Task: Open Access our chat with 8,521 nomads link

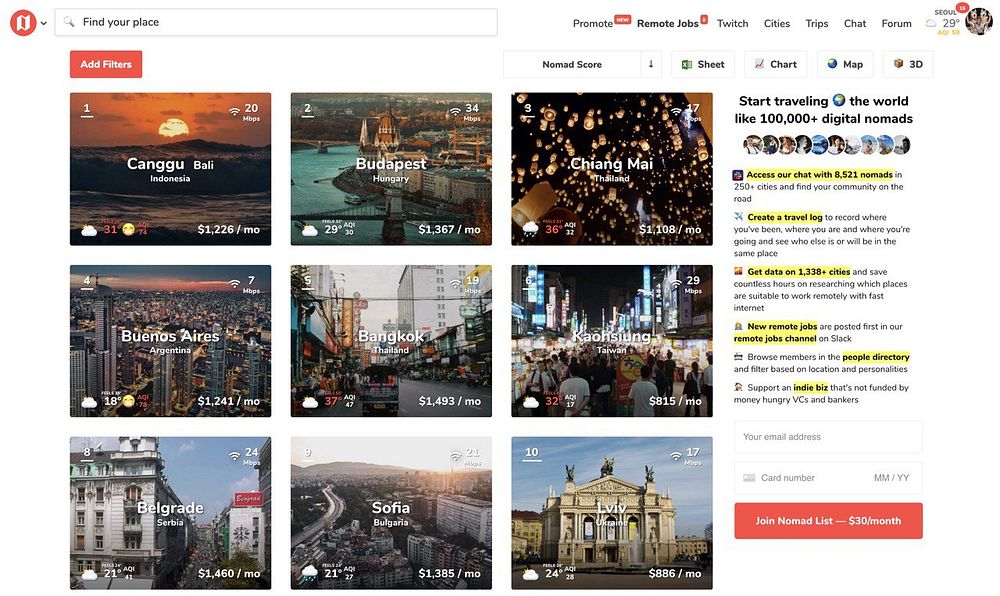Action: [x=819, y=175]
